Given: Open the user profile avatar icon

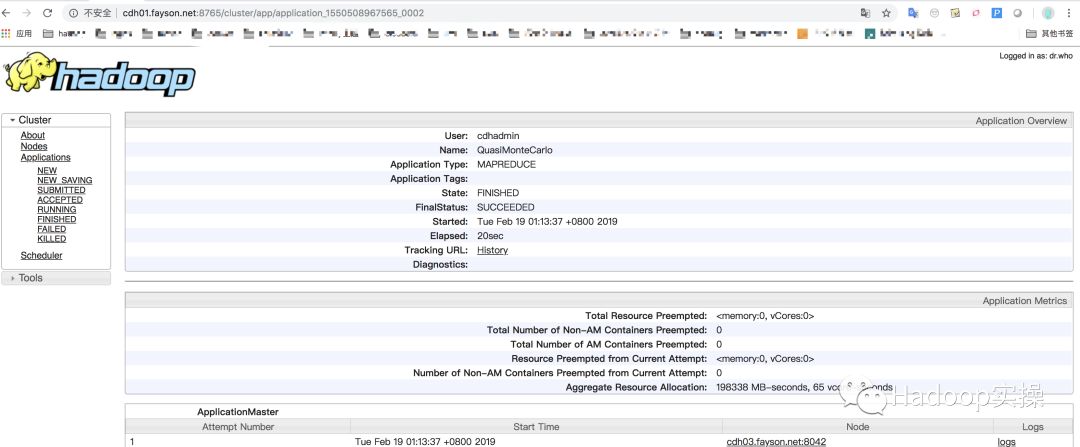Looking at the screenshot, I should pos(1048,13).
